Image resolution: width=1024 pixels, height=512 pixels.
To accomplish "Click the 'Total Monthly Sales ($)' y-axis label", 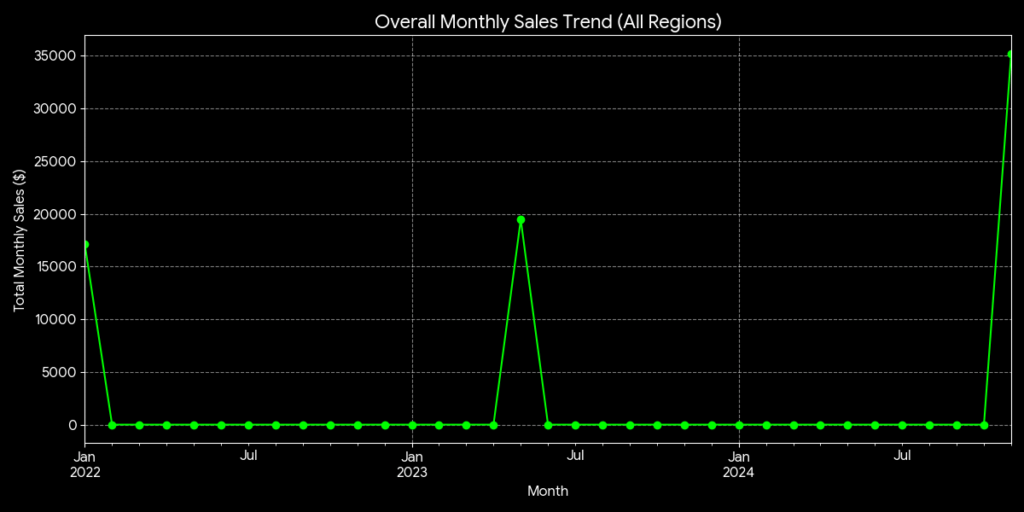I will [19, 239].
